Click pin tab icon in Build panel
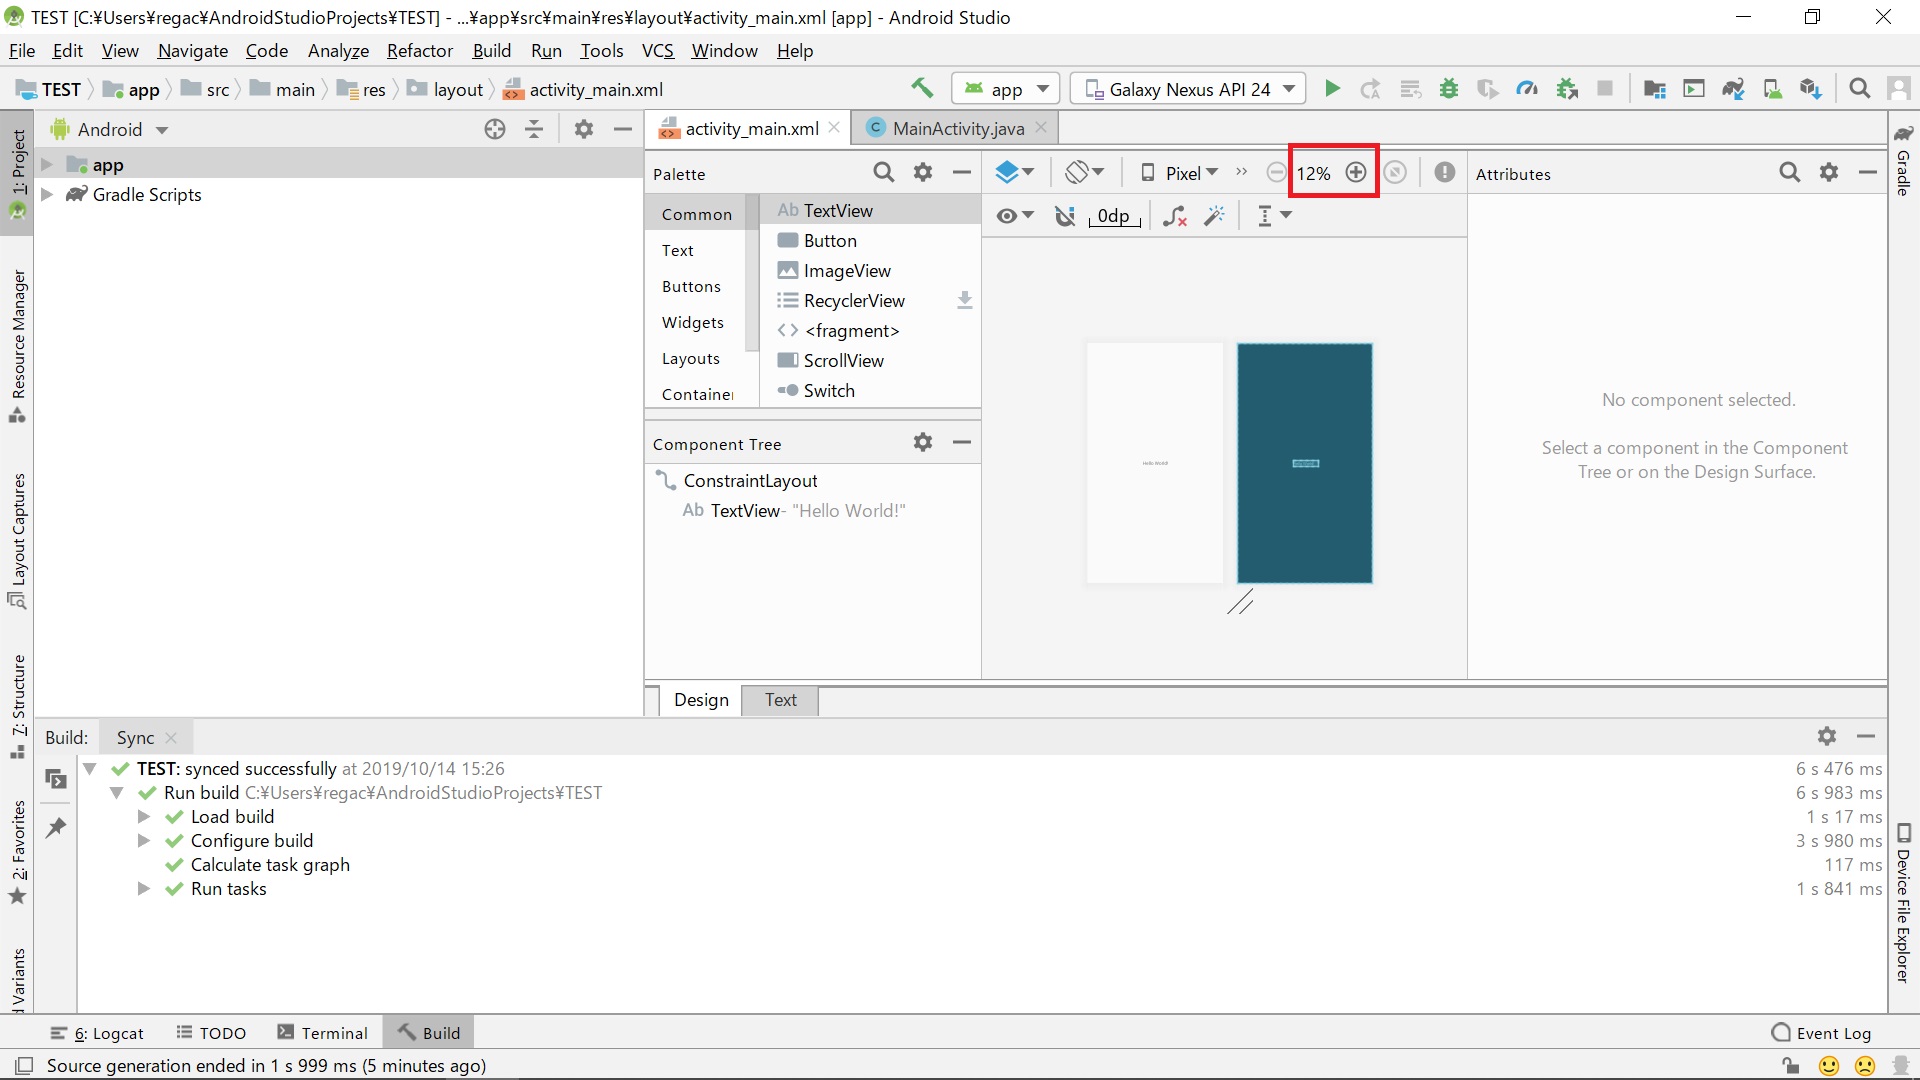The width and height of the screenshot is (1920, 1080). 56,827
